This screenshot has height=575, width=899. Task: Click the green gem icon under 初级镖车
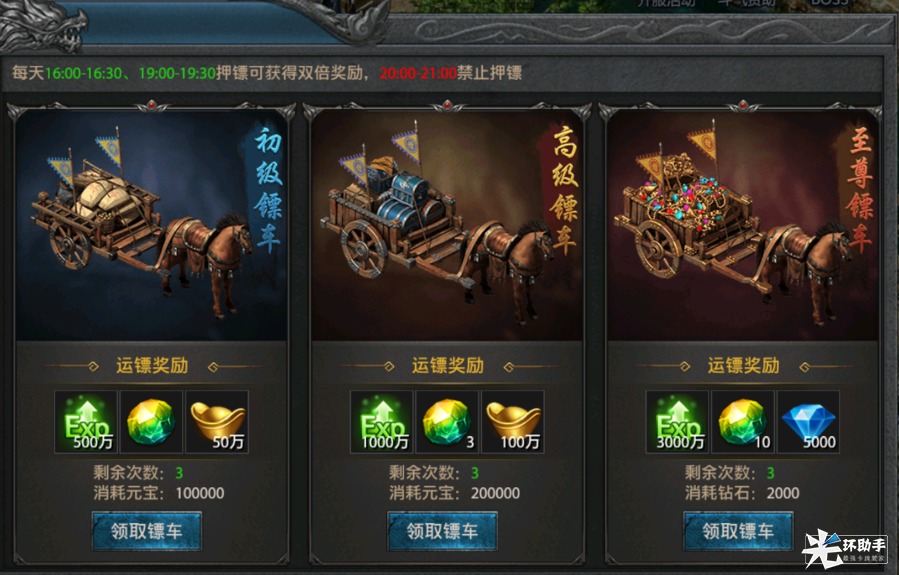[151, 422]
